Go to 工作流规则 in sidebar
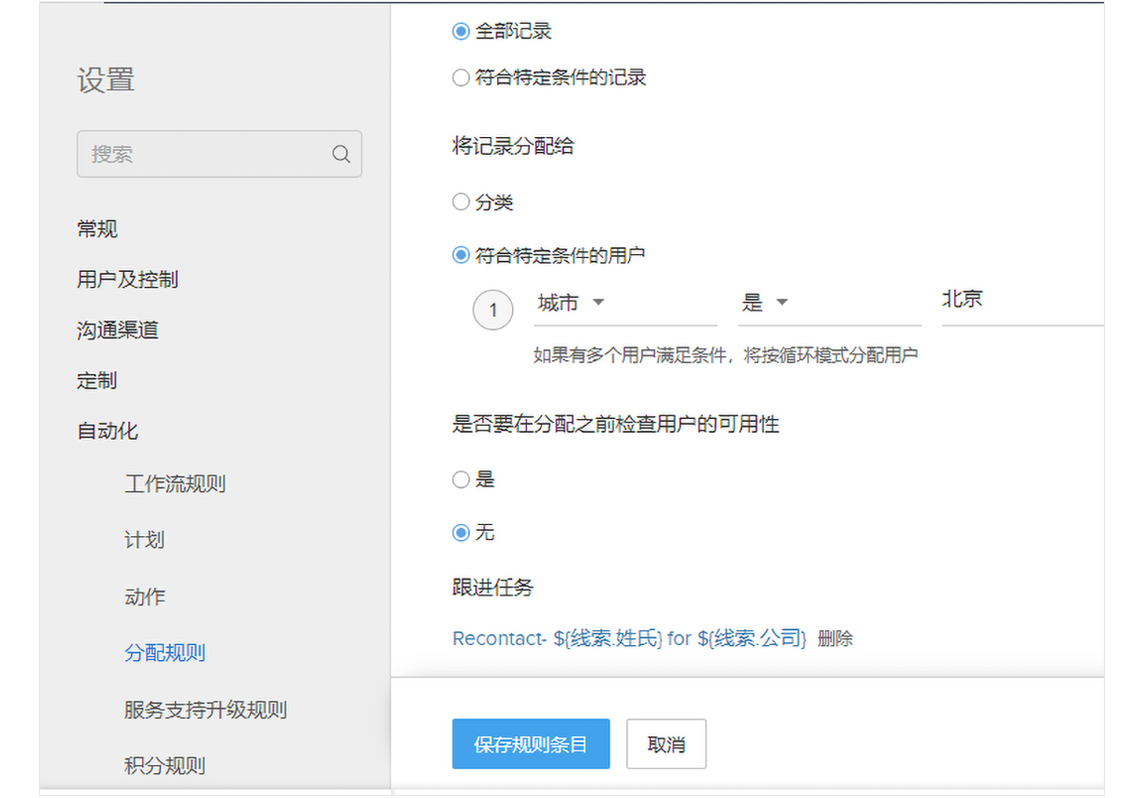 [175, 484]
